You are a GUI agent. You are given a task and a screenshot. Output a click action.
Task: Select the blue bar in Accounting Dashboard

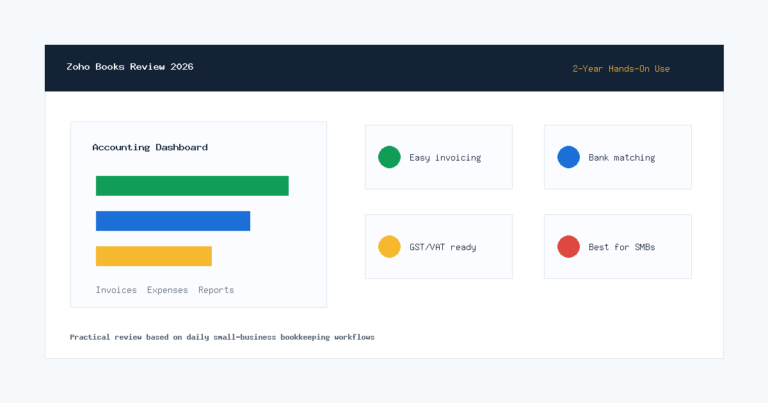pyautogui.click(x=173, y=221)
